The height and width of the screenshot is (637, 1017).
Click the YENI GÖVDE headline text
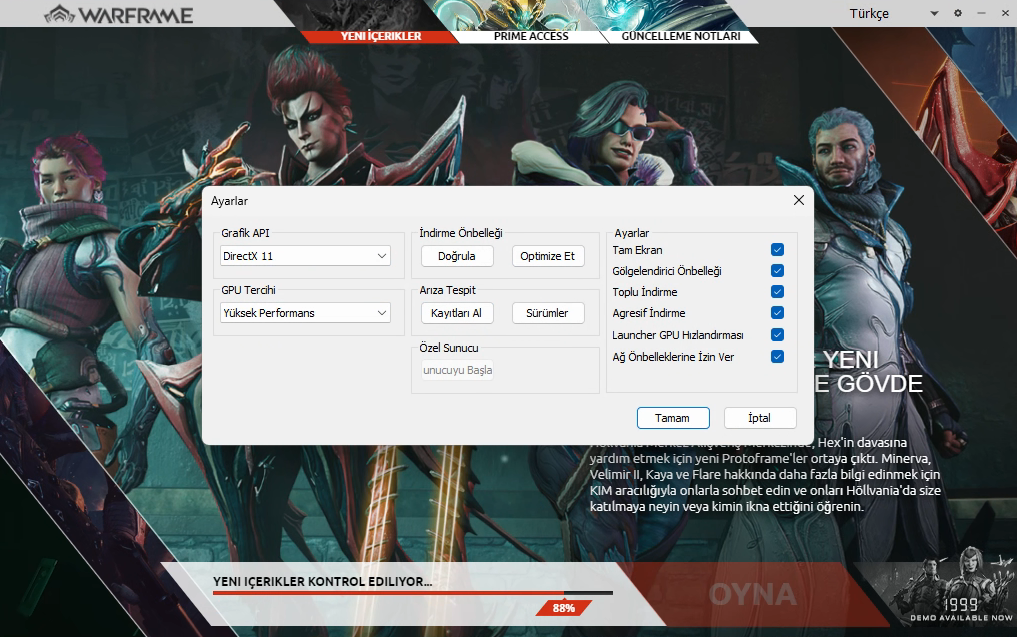[868, 372]
